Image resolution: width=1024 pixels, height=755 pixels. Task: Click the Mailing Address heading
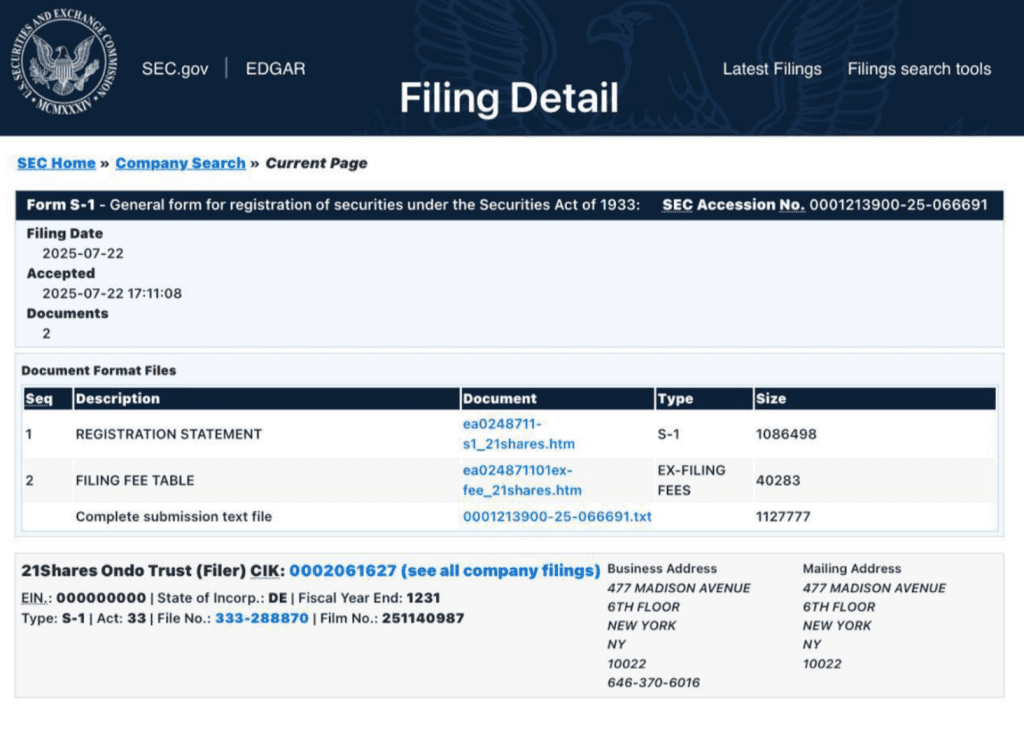(x=852, y=569)
